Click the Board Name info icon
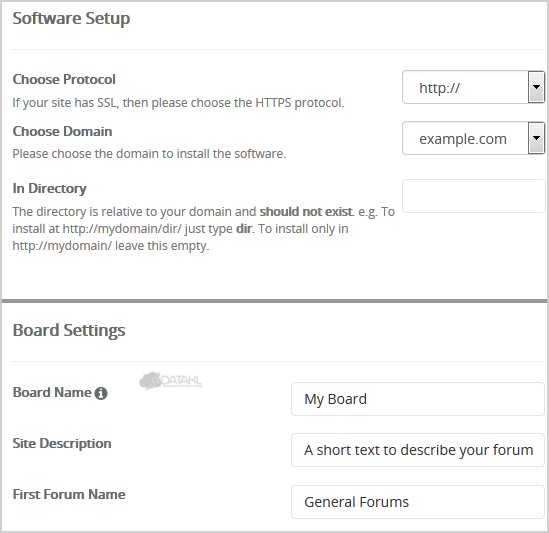Viewport: 549px width, 533px height. pyautogui.click(x=101, y=393)
